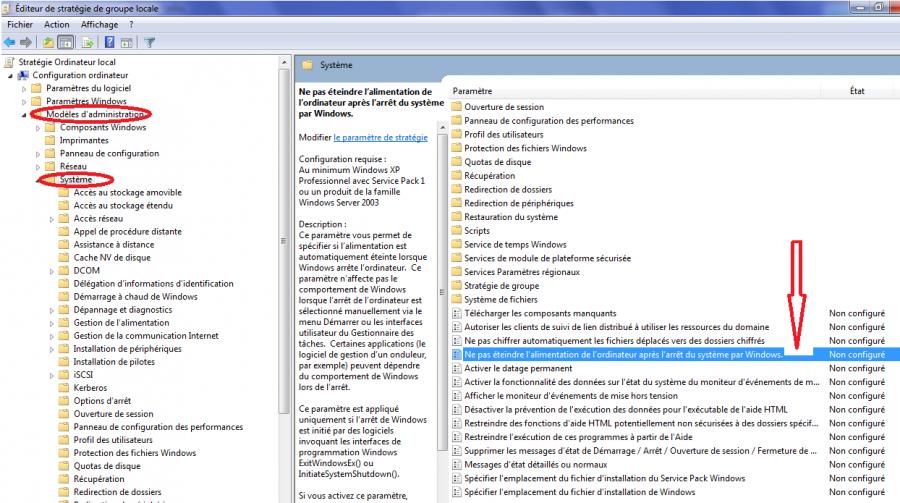Open the ? help menu
This screenshot has height=503, width=900.
(x=131, y=25)
